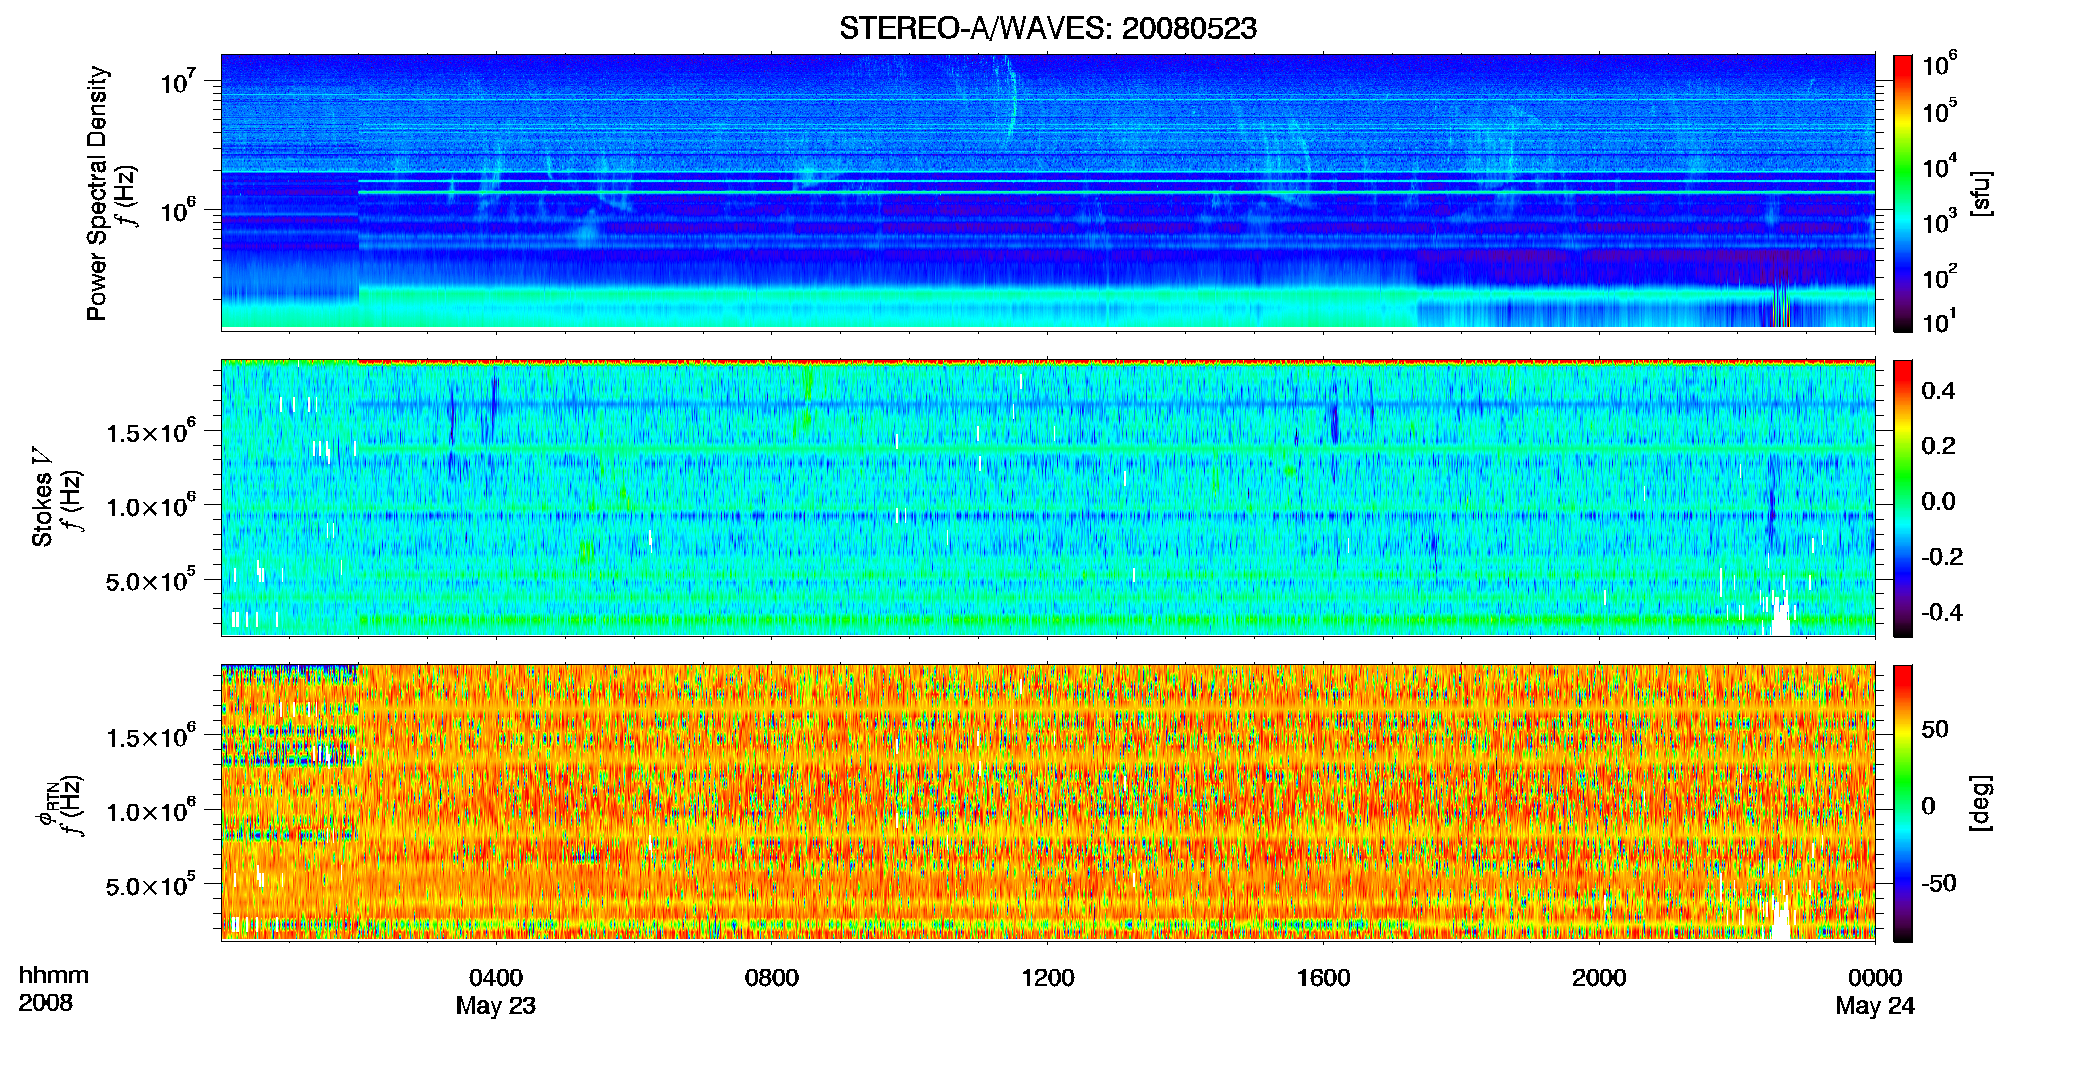Click the phi RTN angle colorbar
The image size is (2096, 1080).
(x=1903, y=803)
